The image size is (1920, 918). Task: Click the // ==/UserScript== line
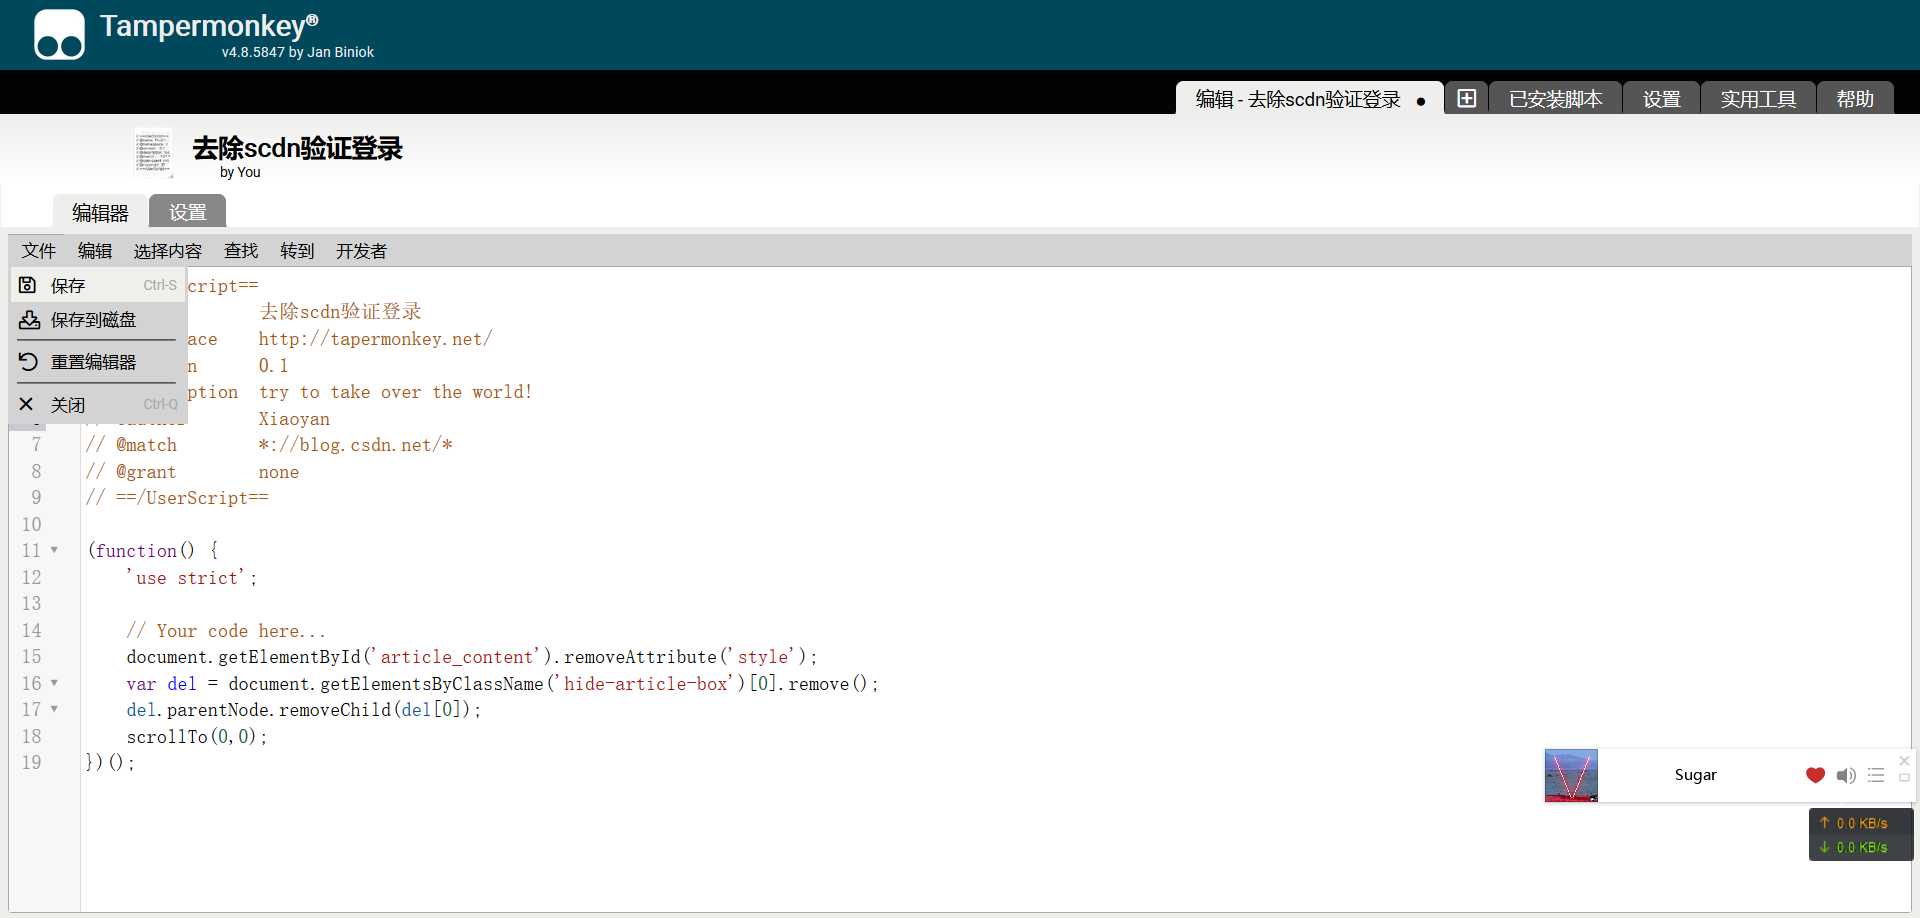click(177, 498)
